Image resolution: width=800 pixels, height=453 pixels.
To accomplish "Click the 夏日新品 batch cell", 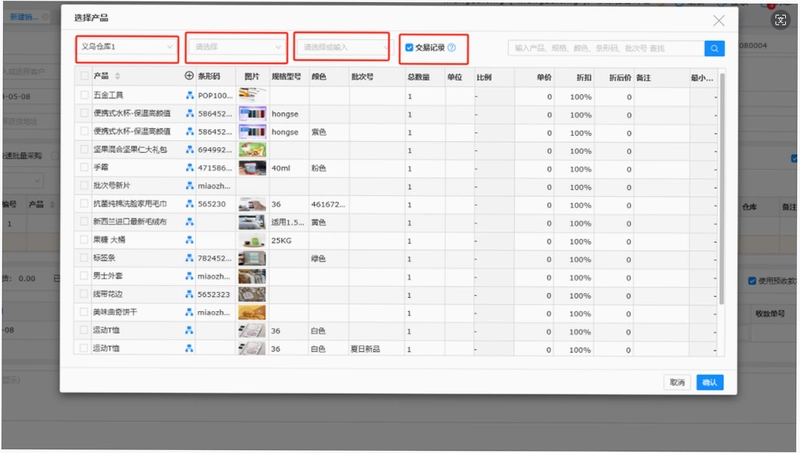I will click(365, 349).
